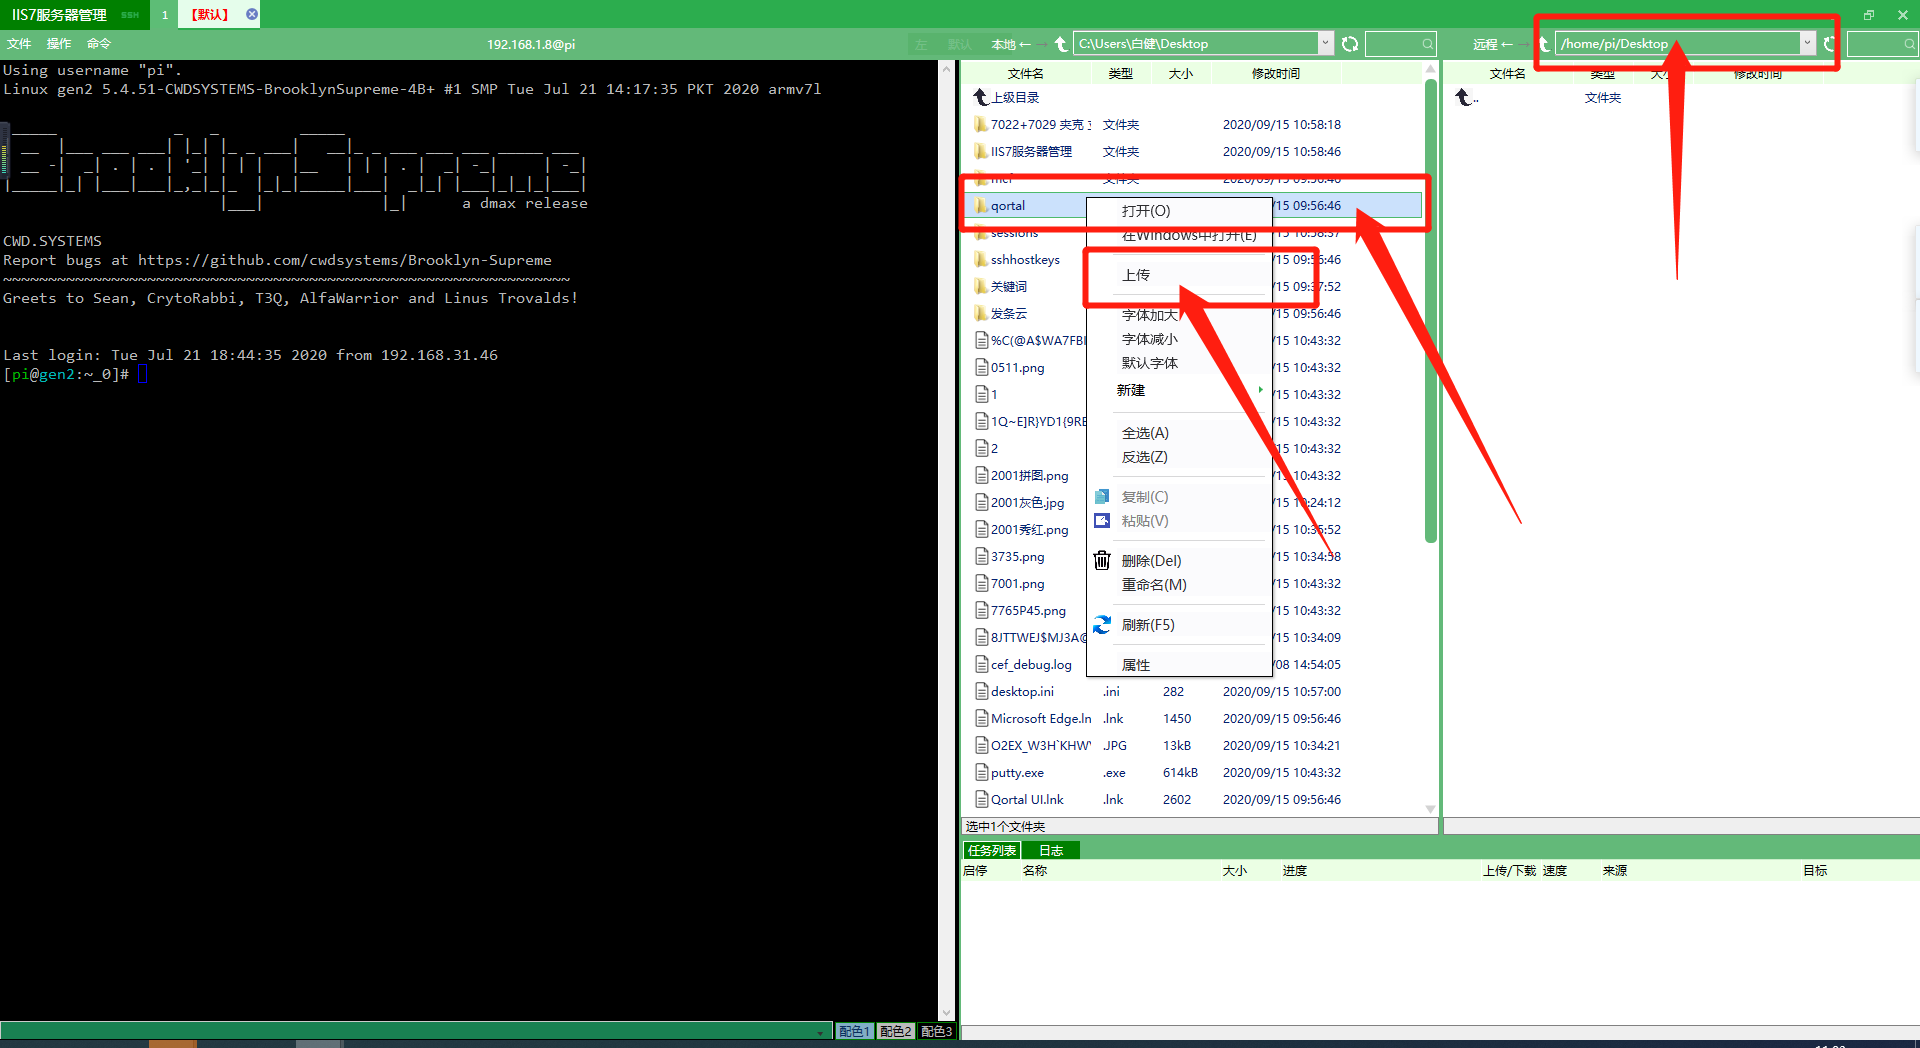Click the Qortal UI.lnk file icon
The image size is (1920, 1048).
pos(982,800)
